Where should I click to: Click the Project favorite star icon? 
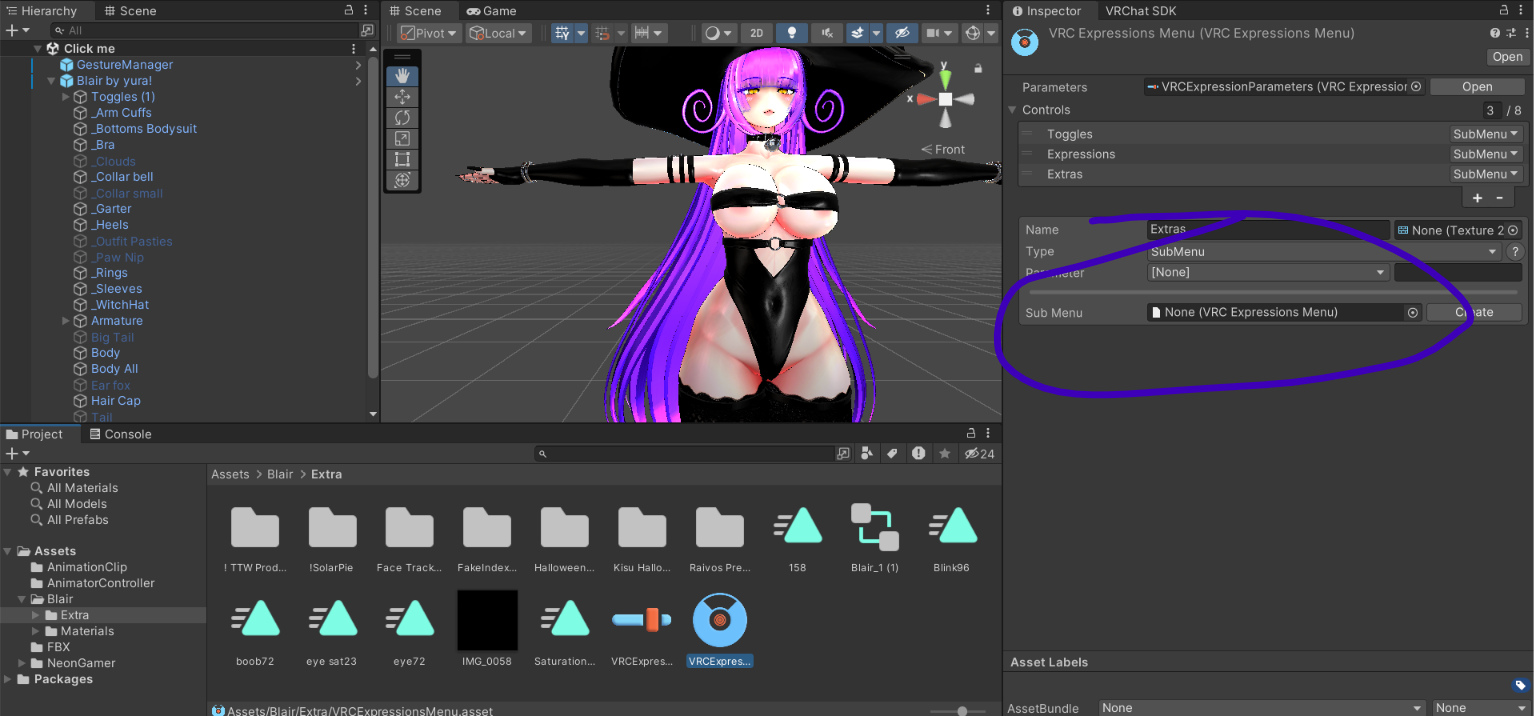point(944,454)
